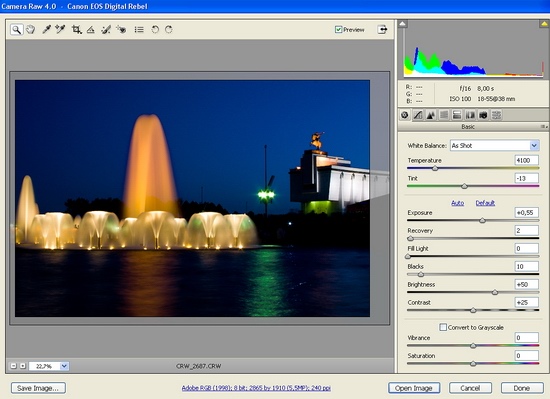
Task: Open the Presets panel tab
Action: [496, 115]
